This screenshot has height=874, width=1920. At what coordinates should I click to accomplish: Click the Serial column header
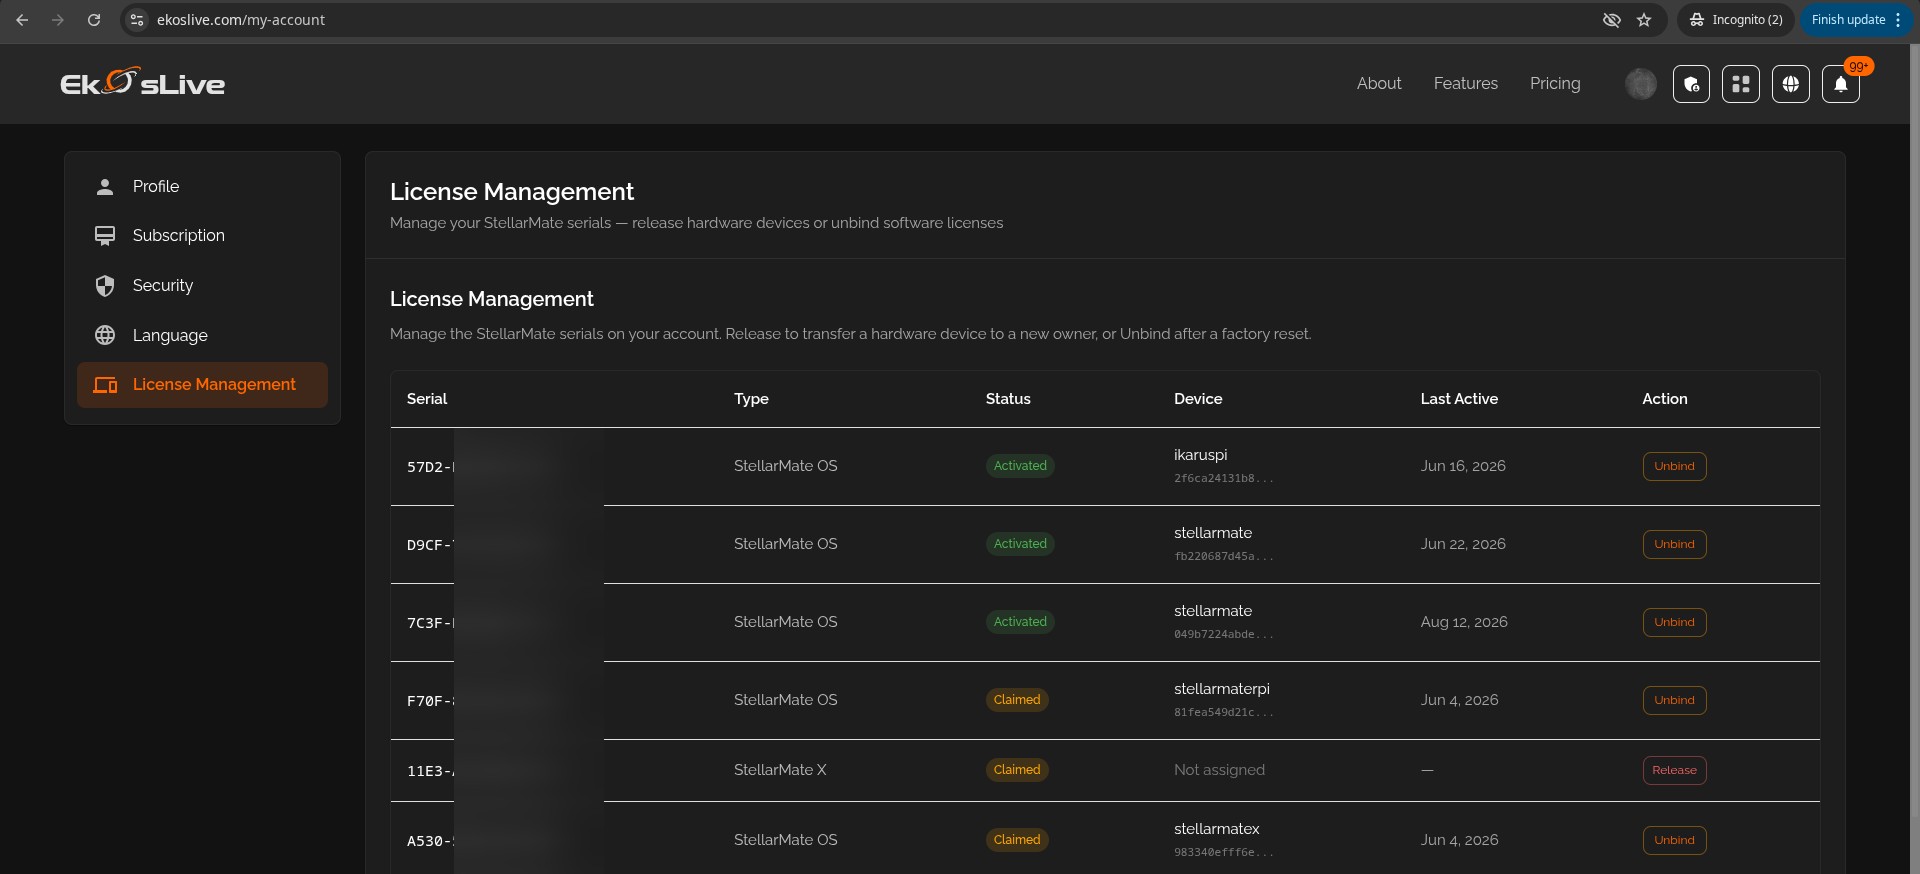pyautogui.click(x=427, y=399)
